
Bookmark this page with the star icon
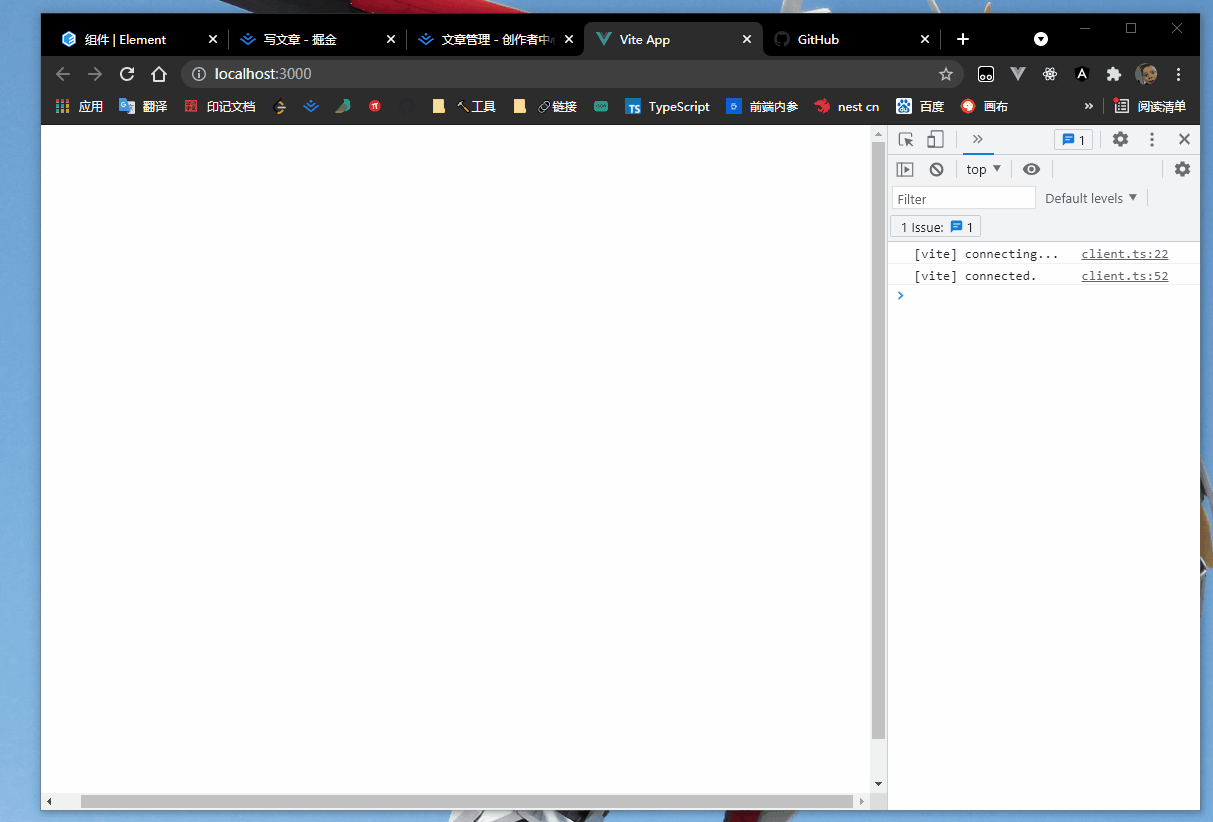(x=945, y=74)
